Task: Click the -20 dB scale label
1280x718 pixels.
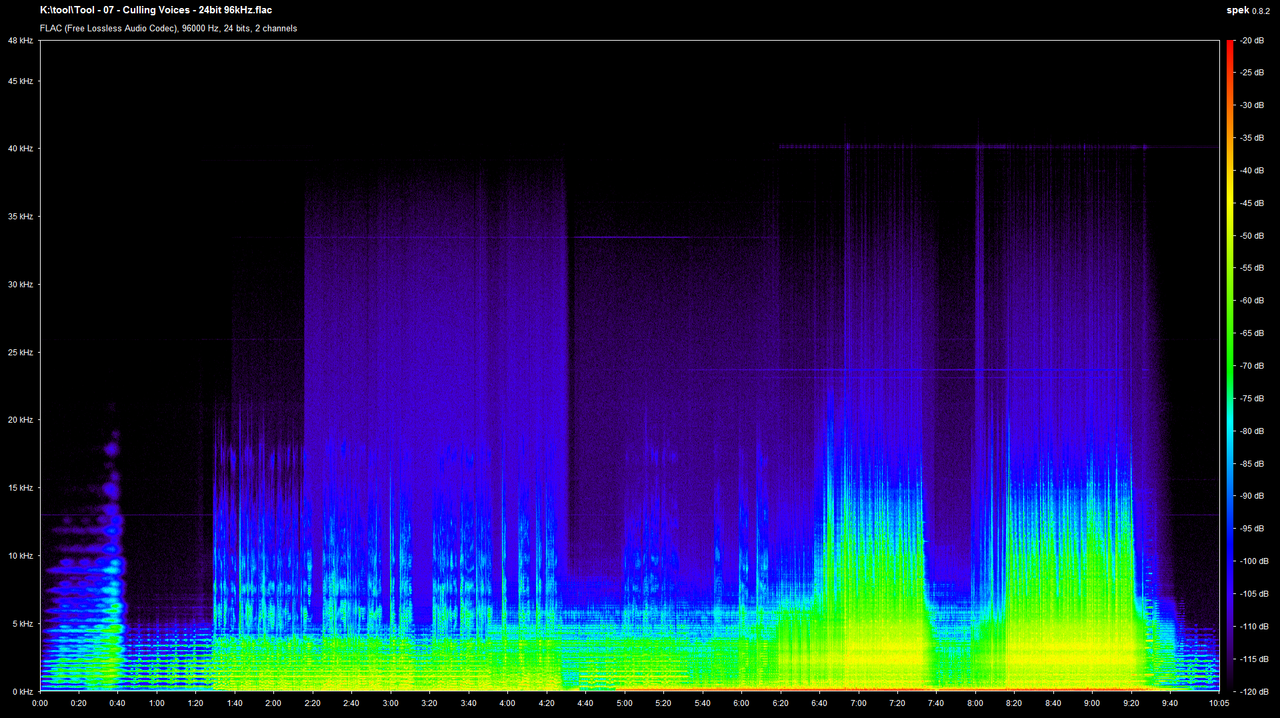Action: (1253, 40)
